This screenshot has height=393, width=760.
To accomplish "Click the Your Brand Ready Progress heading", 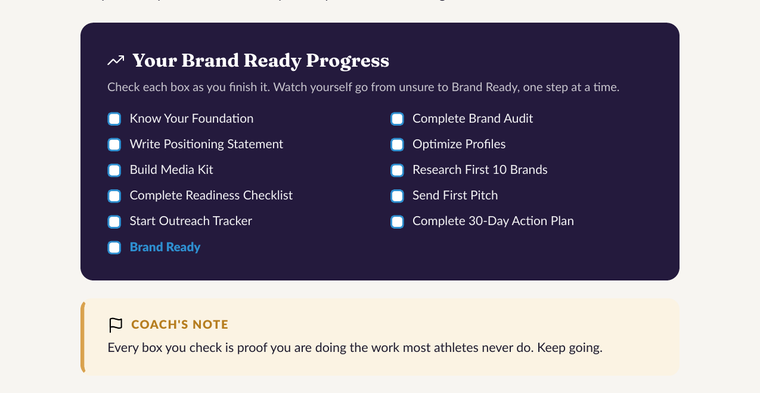I will coord(261,61).
